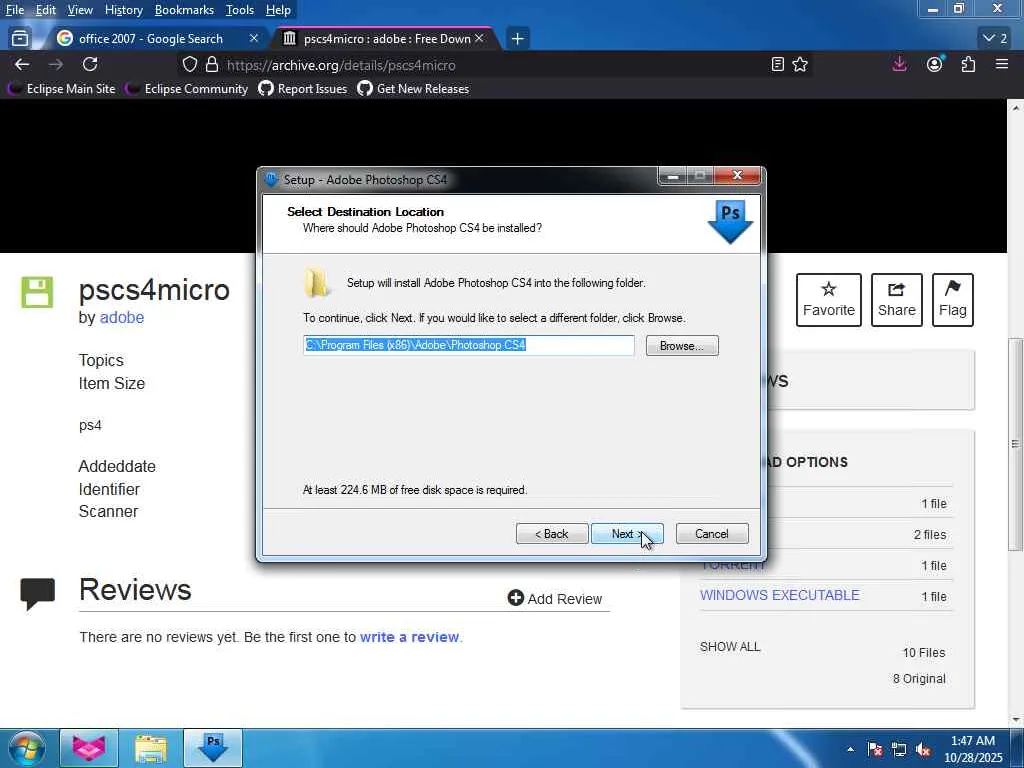Open Eclipse Community bookmark
Screen dimensions: 1024x768
pos(187,89)
